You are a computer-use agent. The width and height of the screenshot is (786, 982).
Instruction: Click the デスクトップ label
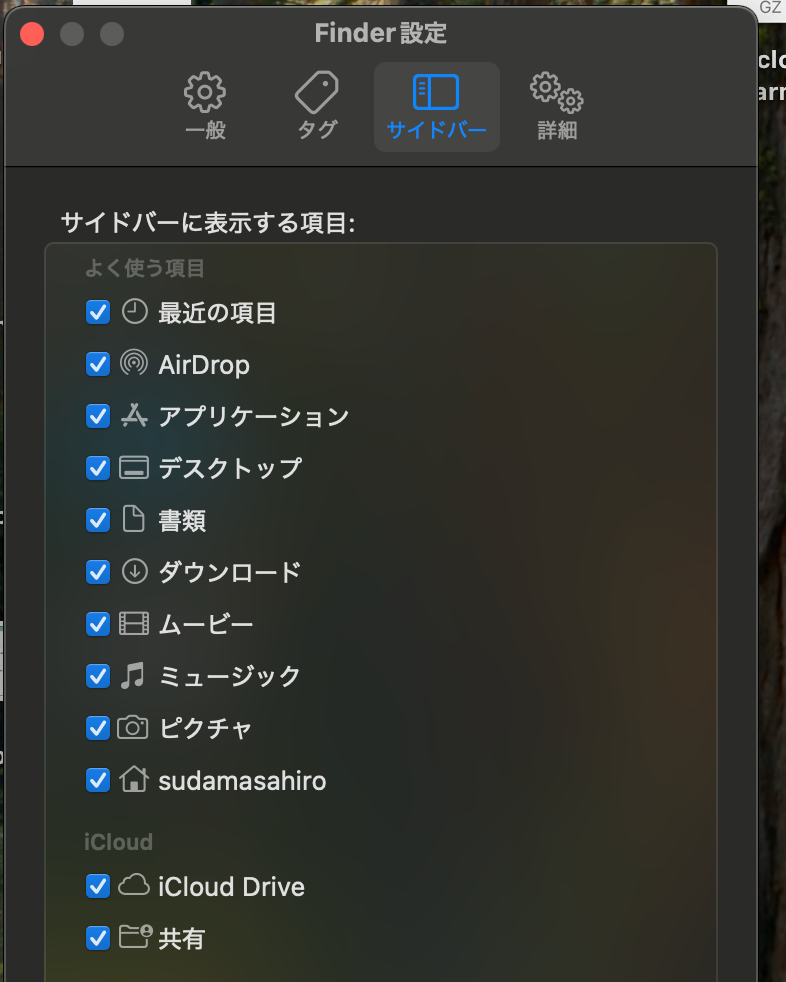(x=230, y=468)
